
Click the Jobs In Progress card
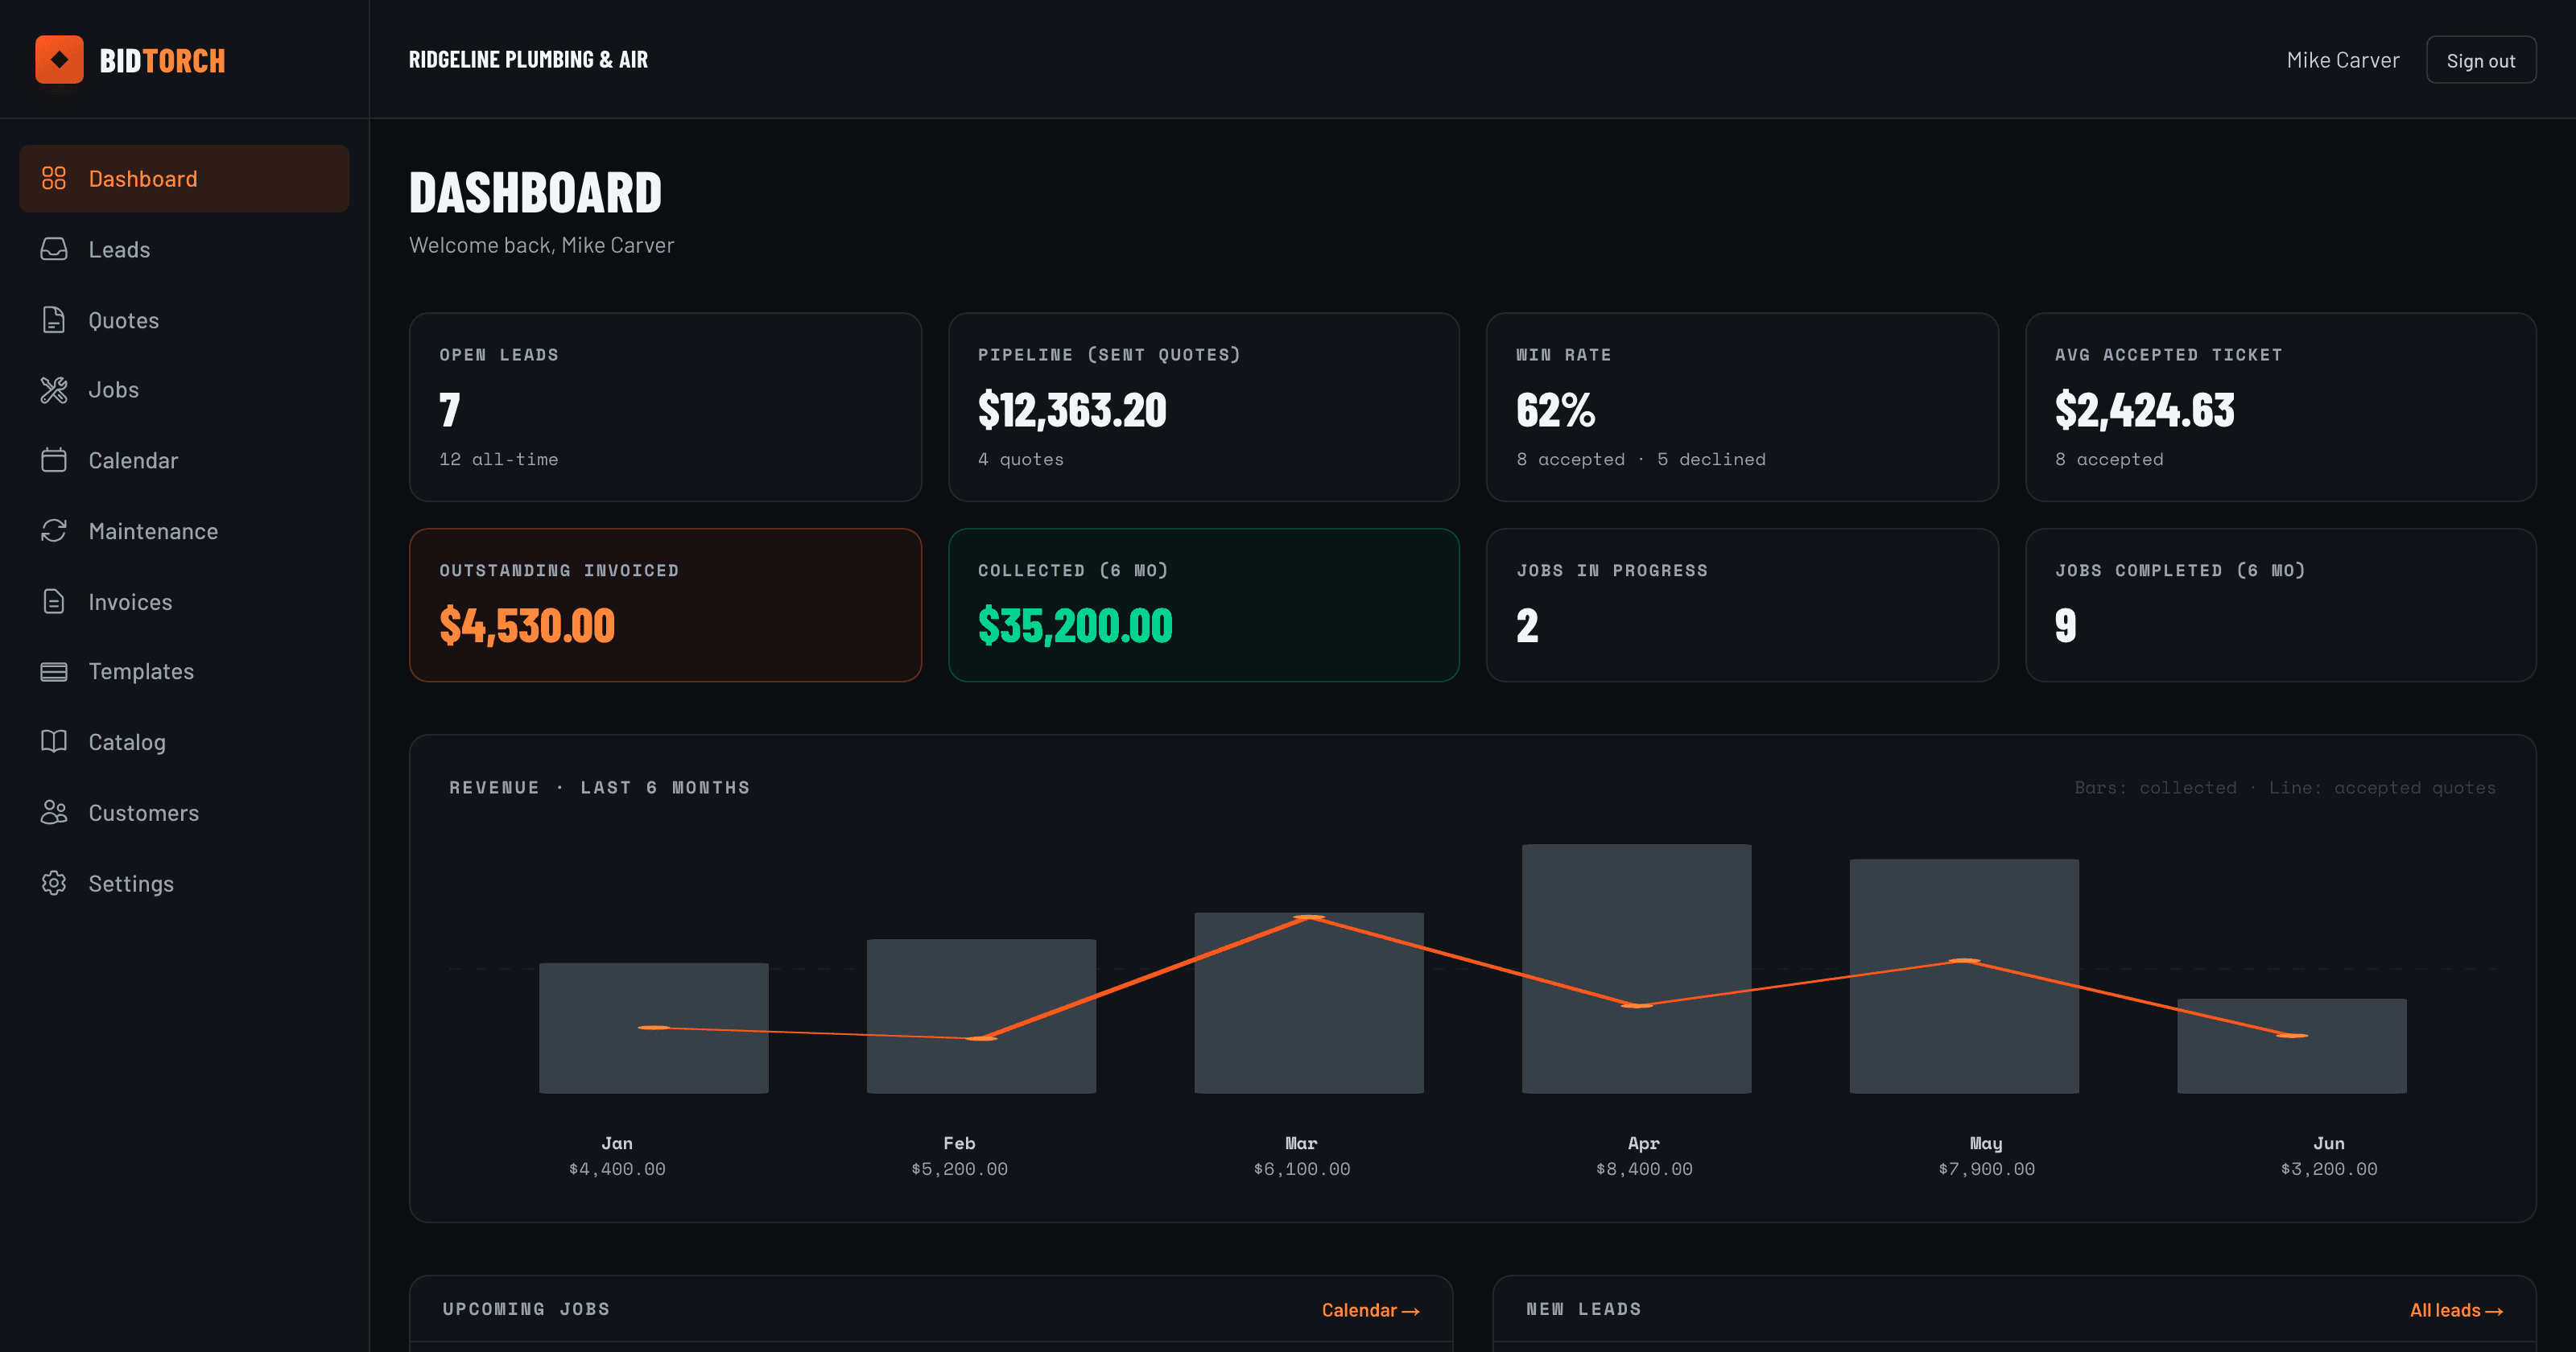click(1742, 605)
